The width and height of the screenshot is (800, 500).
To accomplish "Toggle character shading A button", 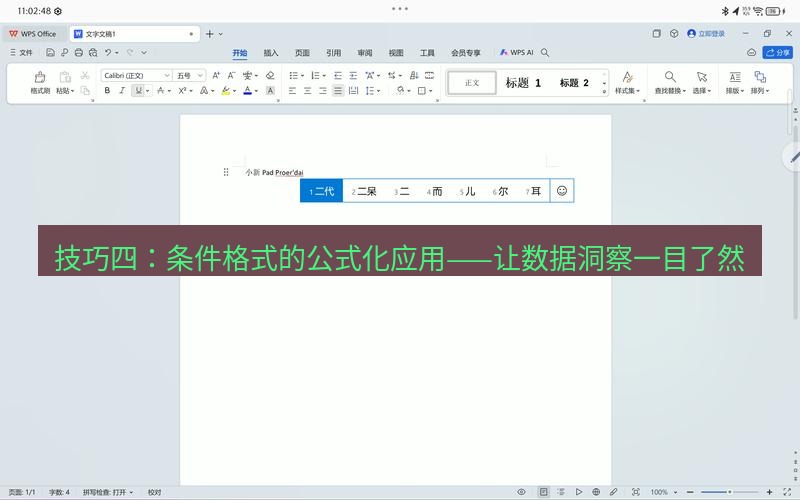I will [270, 91].
